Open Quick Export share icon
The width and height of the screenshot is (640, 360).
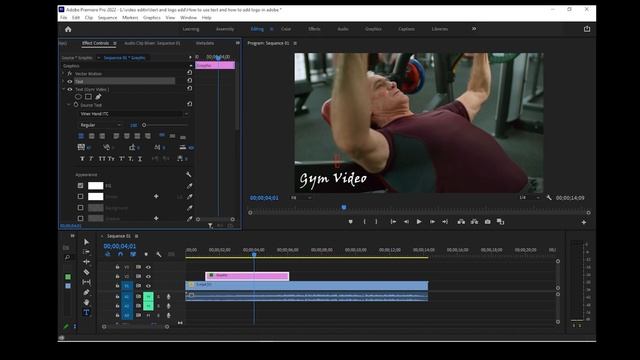point(587,29)
